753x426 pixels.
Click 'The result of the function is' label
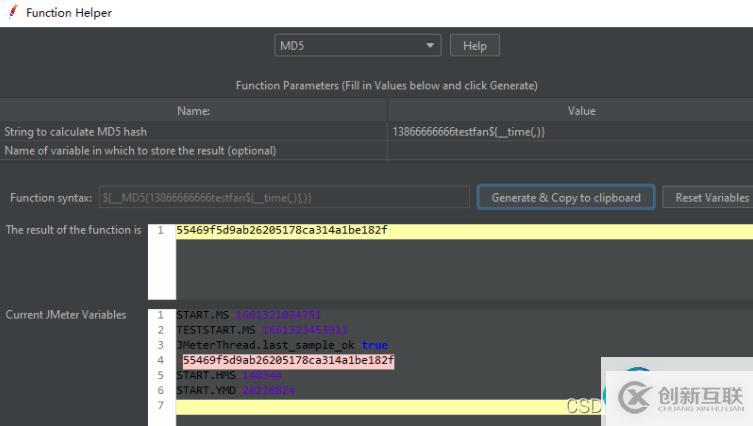click(73, 230)
